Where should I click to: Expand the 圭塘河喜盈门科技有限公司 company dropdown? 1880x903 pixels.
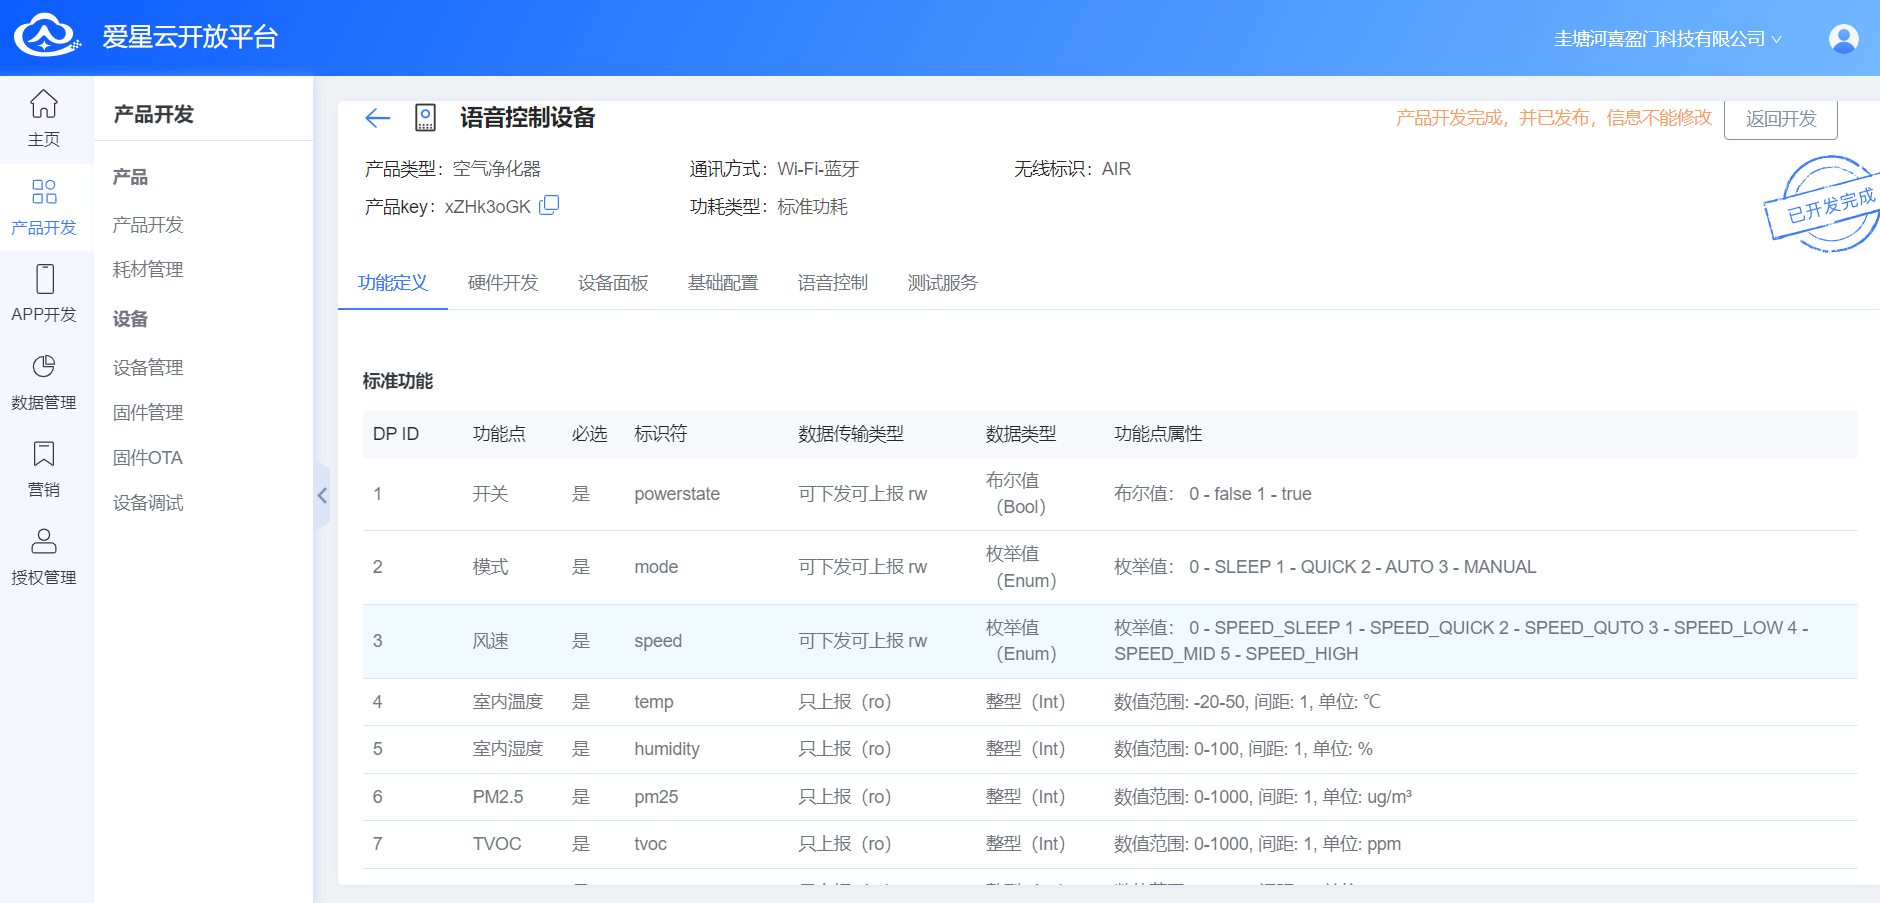[x=1667, y=39]
